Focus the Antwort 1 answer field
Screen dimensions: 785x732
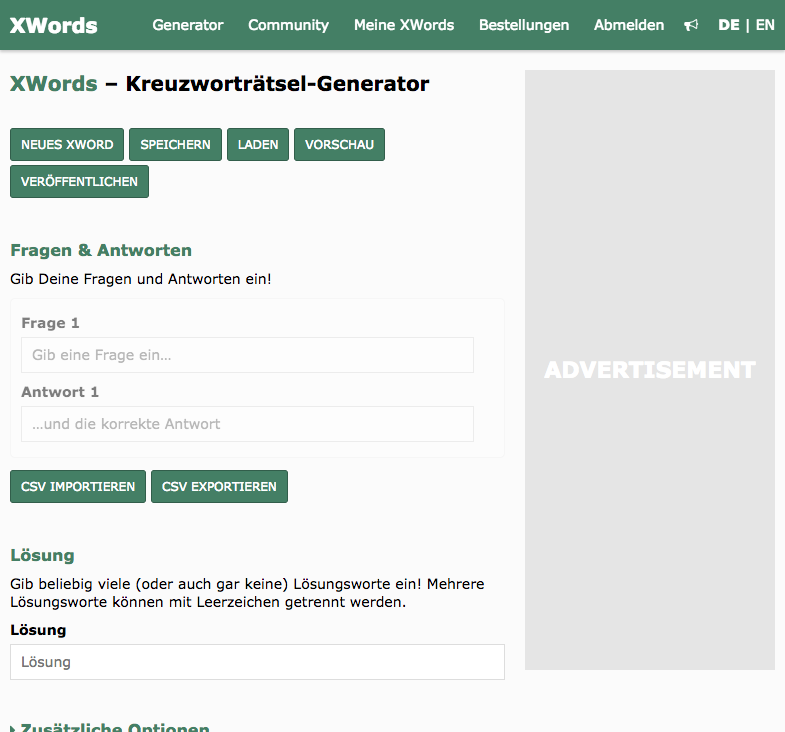pyautogui.click(x=247, y=424)
